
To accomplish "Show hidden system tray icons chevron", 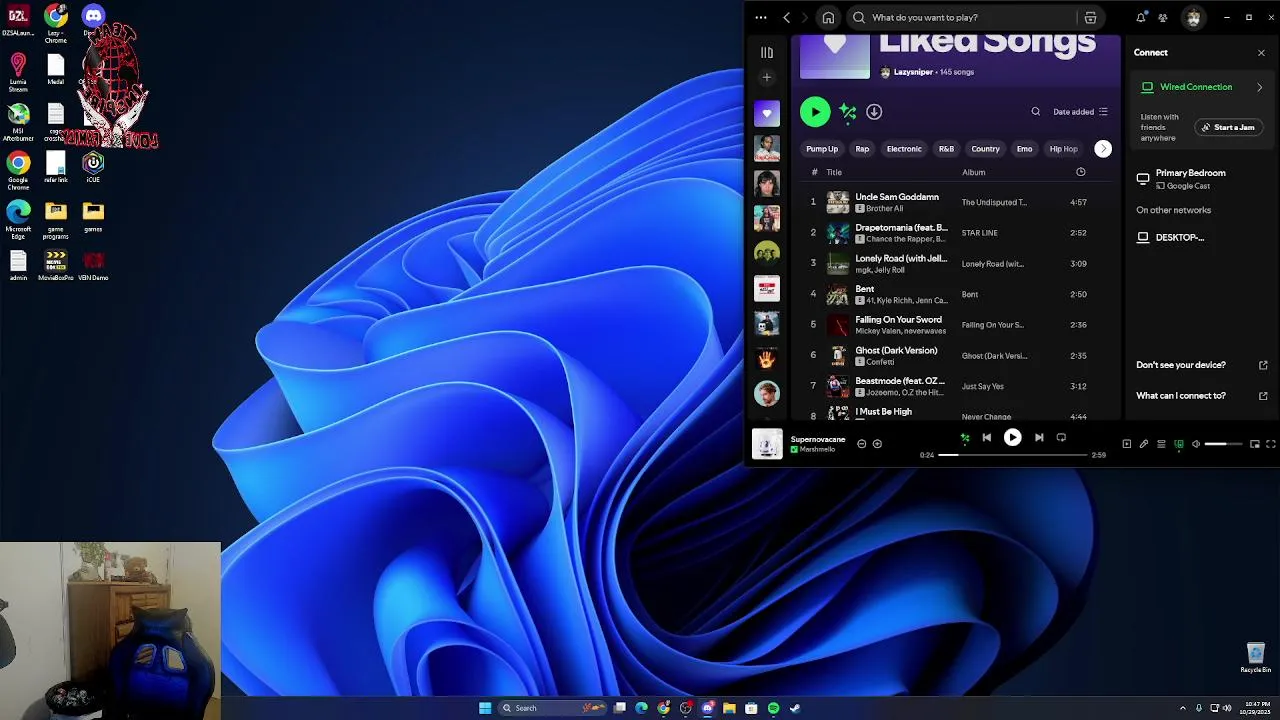I will coord(1183,708).
